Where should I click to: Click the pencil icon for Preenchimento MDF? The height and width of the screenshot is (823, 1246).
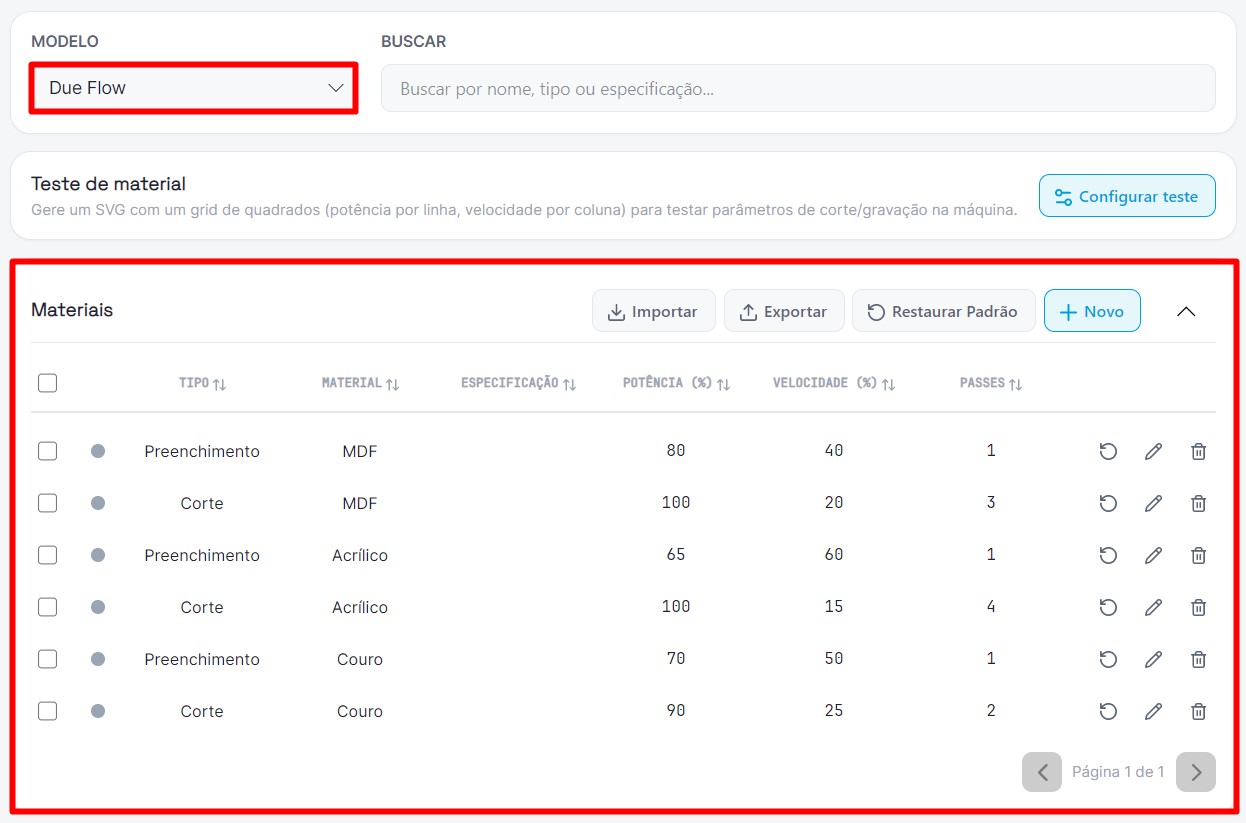point(1153,451)
